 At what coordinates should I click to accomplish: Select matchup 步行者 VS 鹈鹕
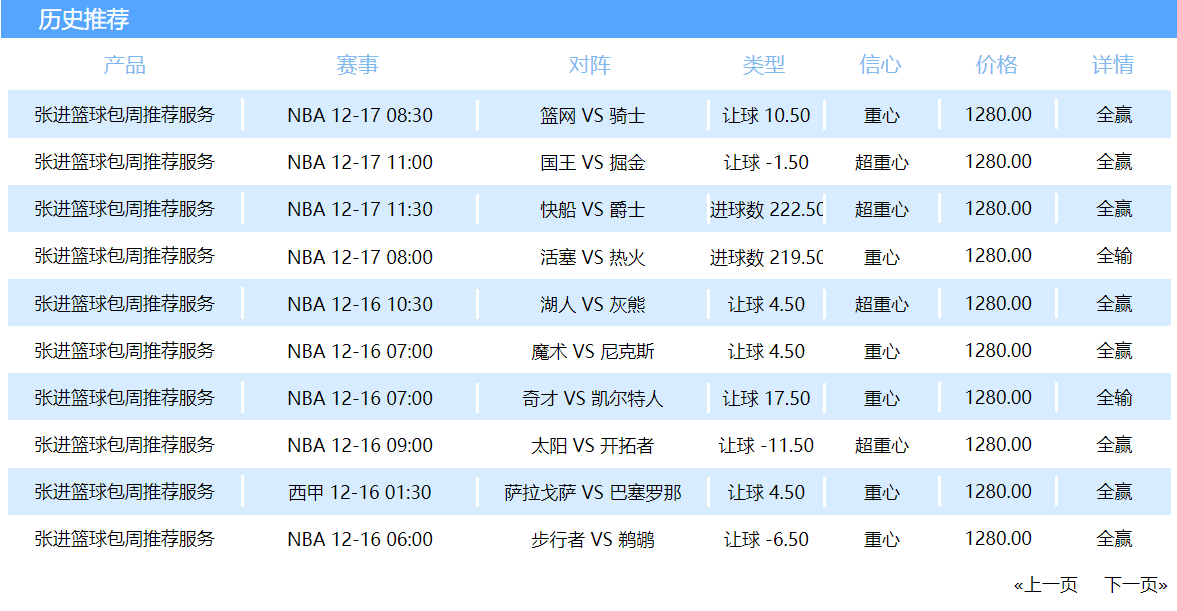tap(593, 540)
